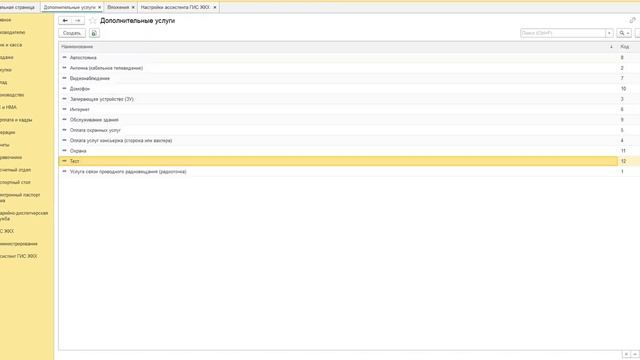Open the Зарплата и кадры sidebar section
Image resolution: width=640 pixels, height=360 pixels.
click(x=16, y=120)
